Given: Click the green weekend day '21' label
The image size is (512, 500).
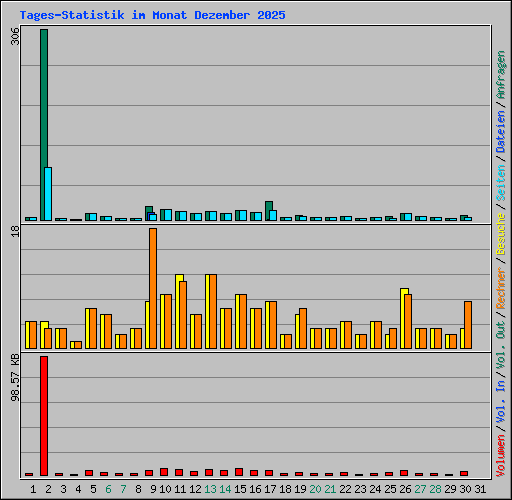Looking at the screenshot, I should 330,489.
